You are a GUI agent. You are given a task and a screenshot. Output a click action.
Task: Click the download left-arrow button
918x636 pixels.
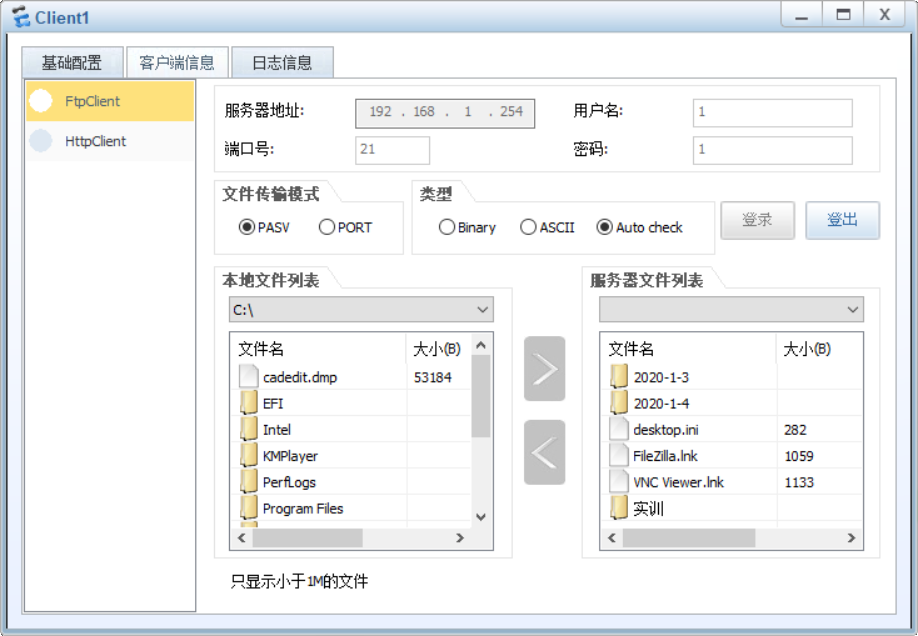[544, 452]
